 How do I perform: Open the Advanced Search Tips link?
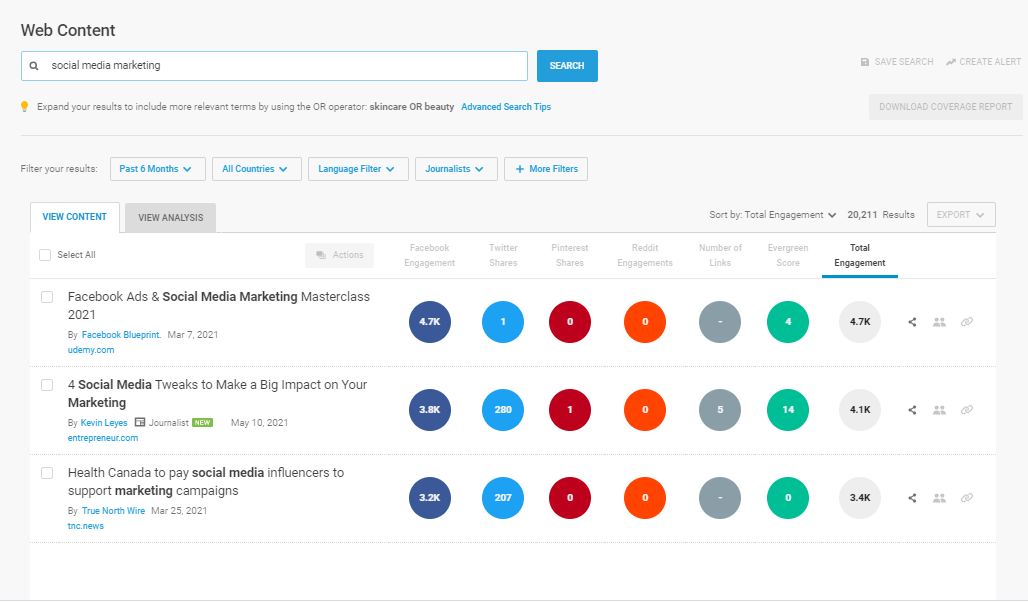point(506,107)
